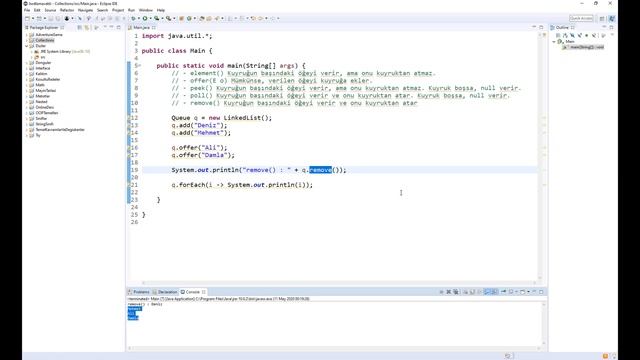The height and width of the screenshot is (360, 640).
Task: Click the highlighted remove word on line 19
Action: pos(320,170)
